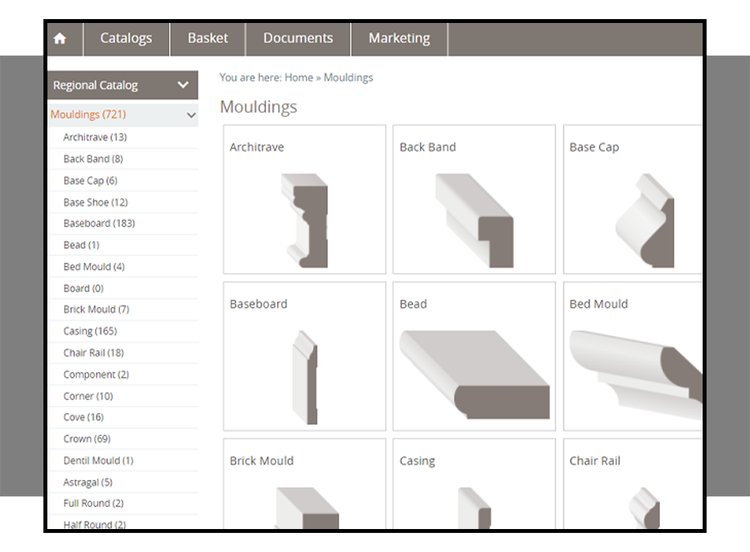This screenshot has width=750, height=552.
Task: Open the Baseboard profile image
Action: point(304,376)
